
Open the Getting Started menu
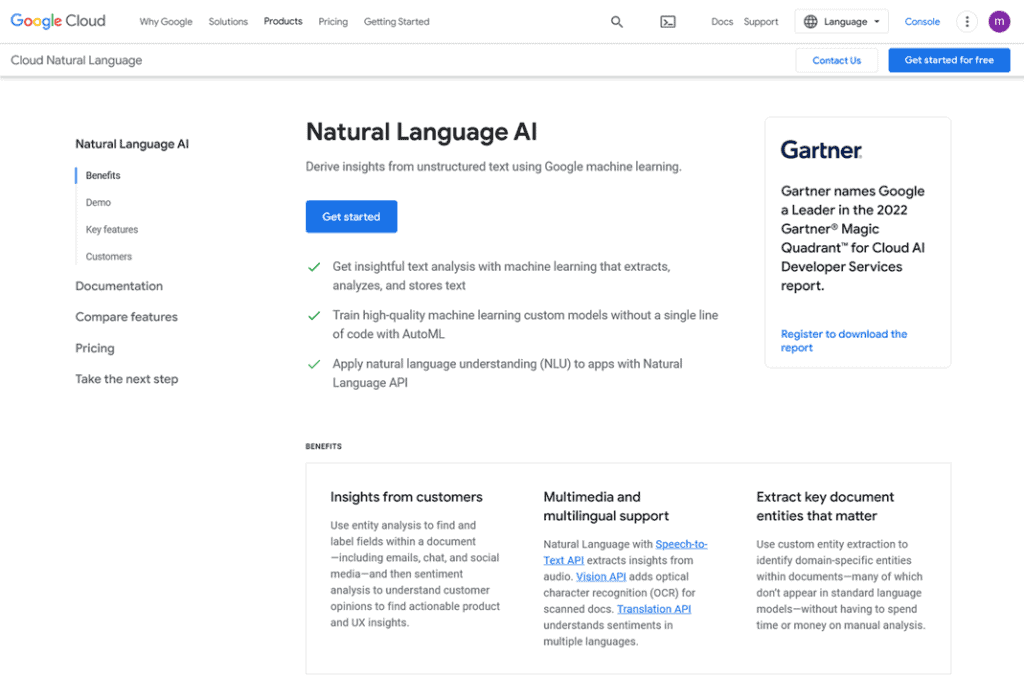[x=396, y=22]
